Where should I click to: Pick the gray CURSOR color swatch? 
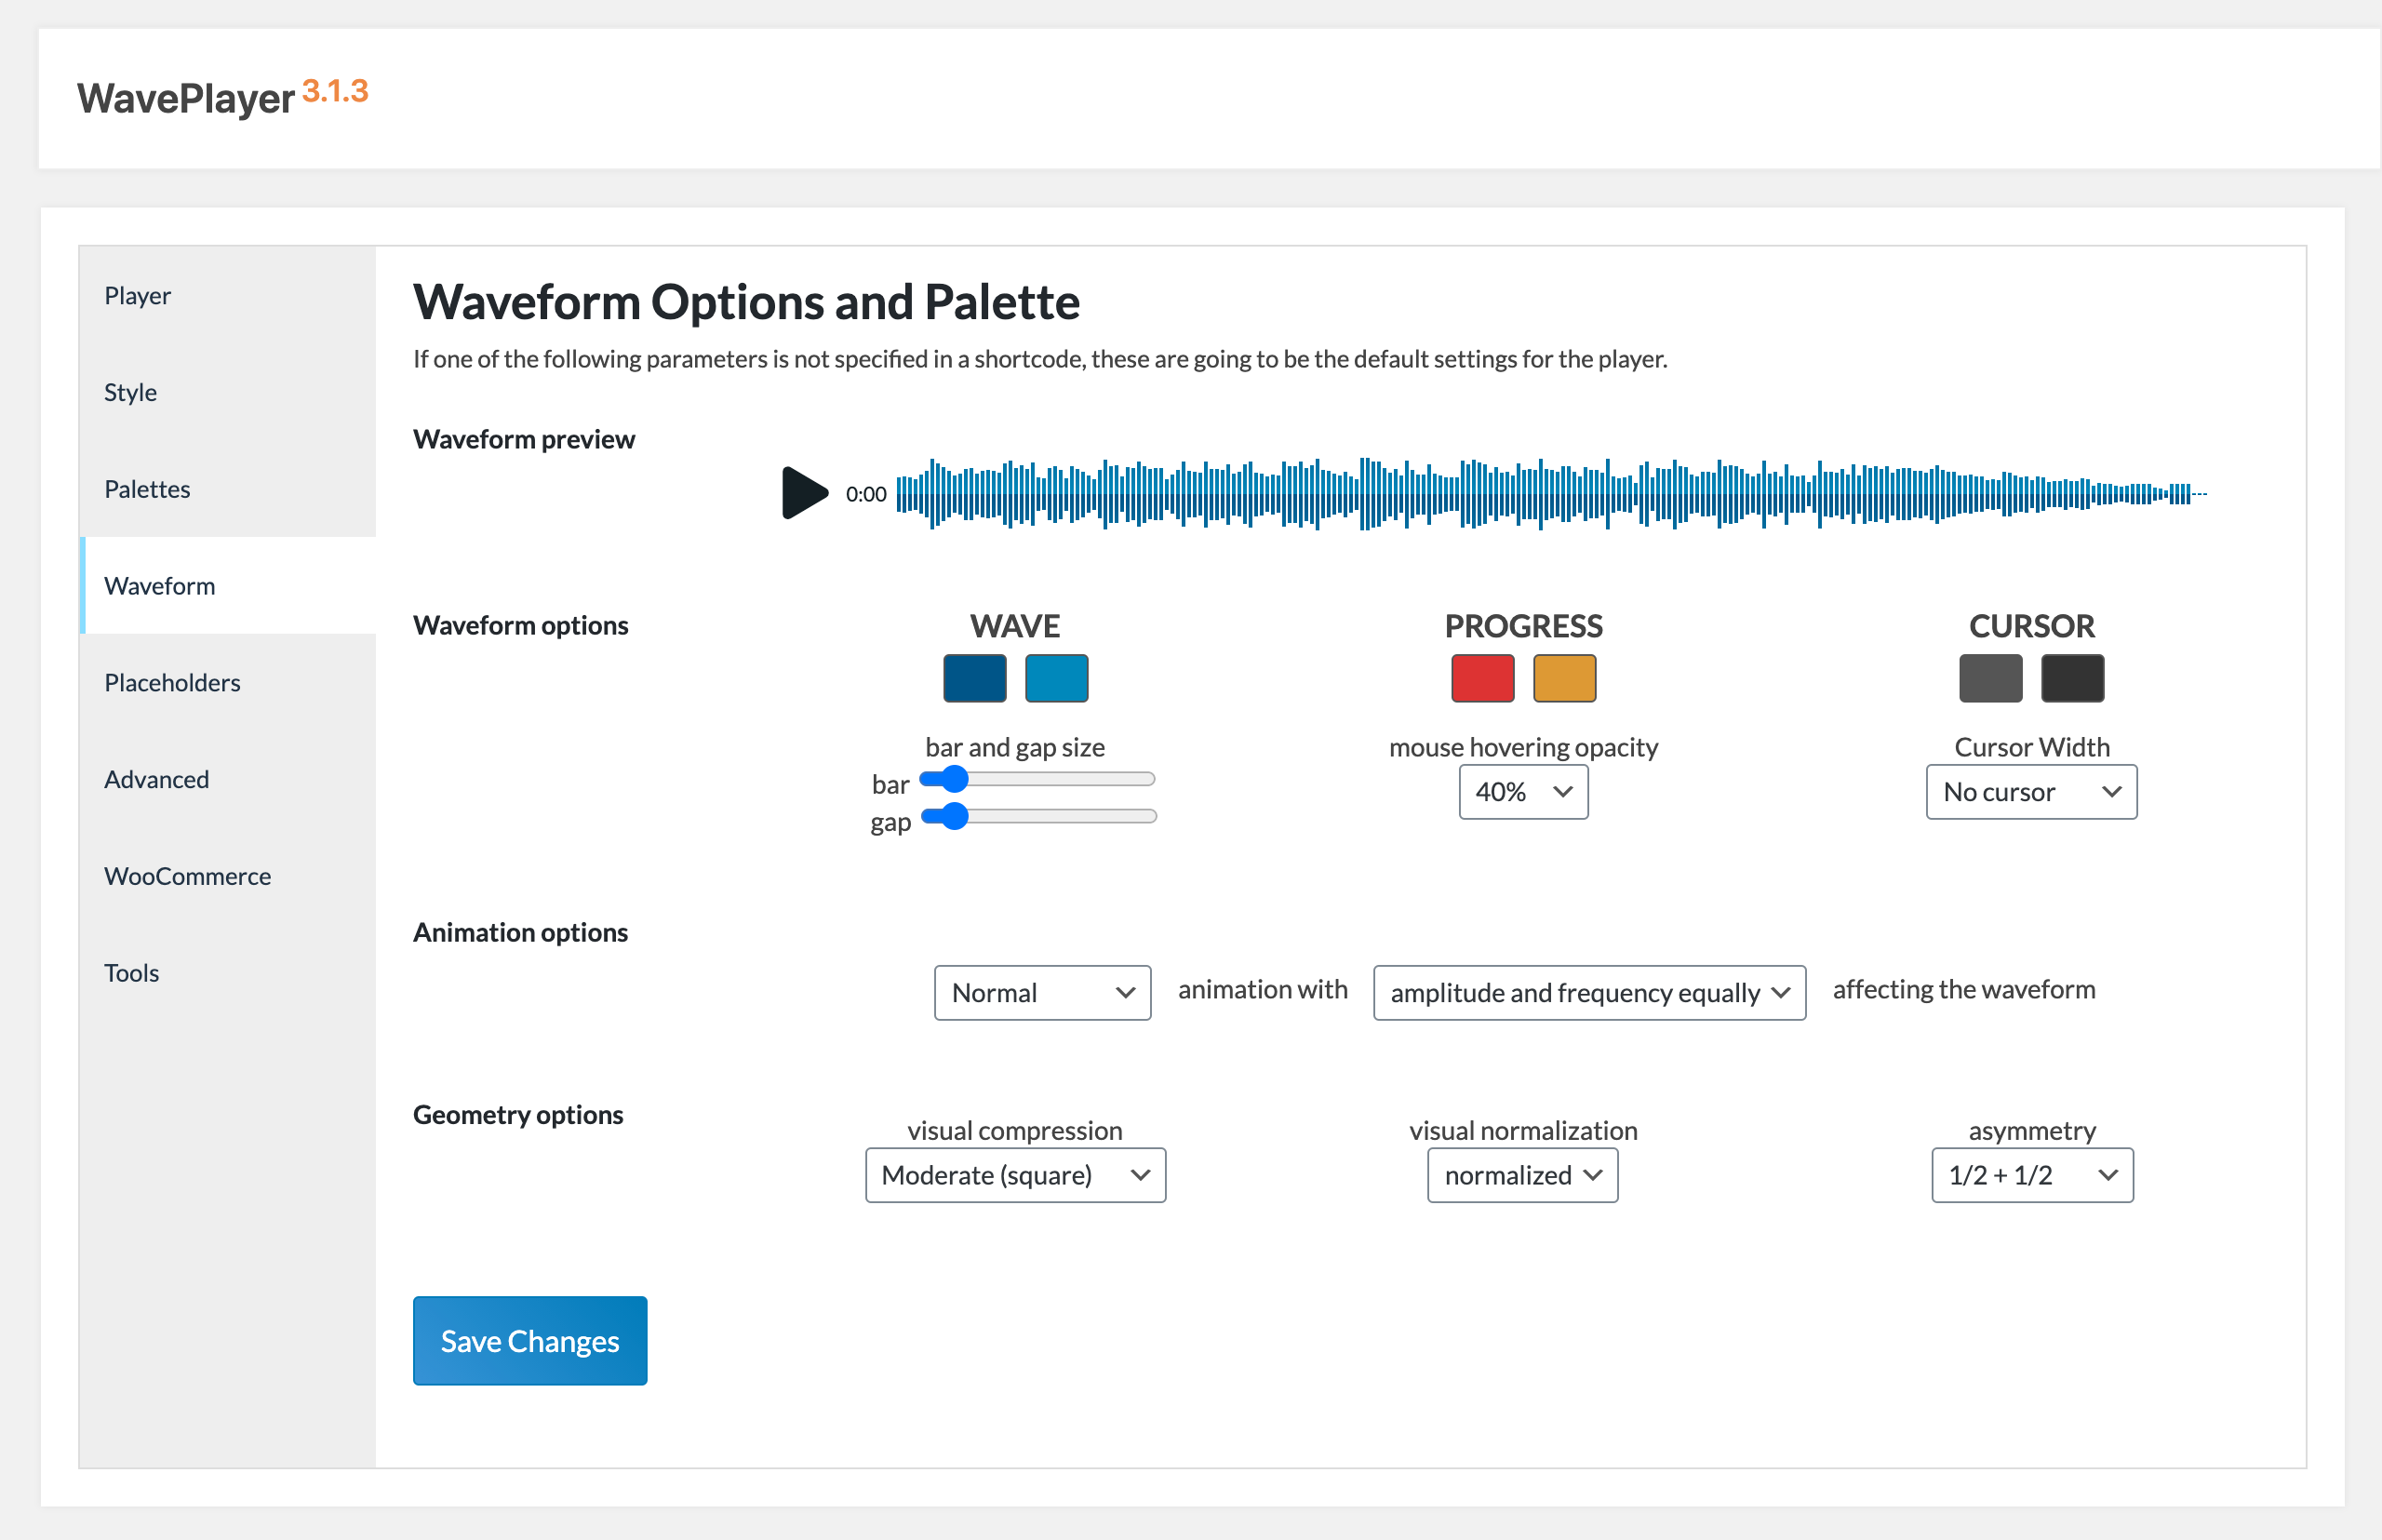click(1990, 679)
